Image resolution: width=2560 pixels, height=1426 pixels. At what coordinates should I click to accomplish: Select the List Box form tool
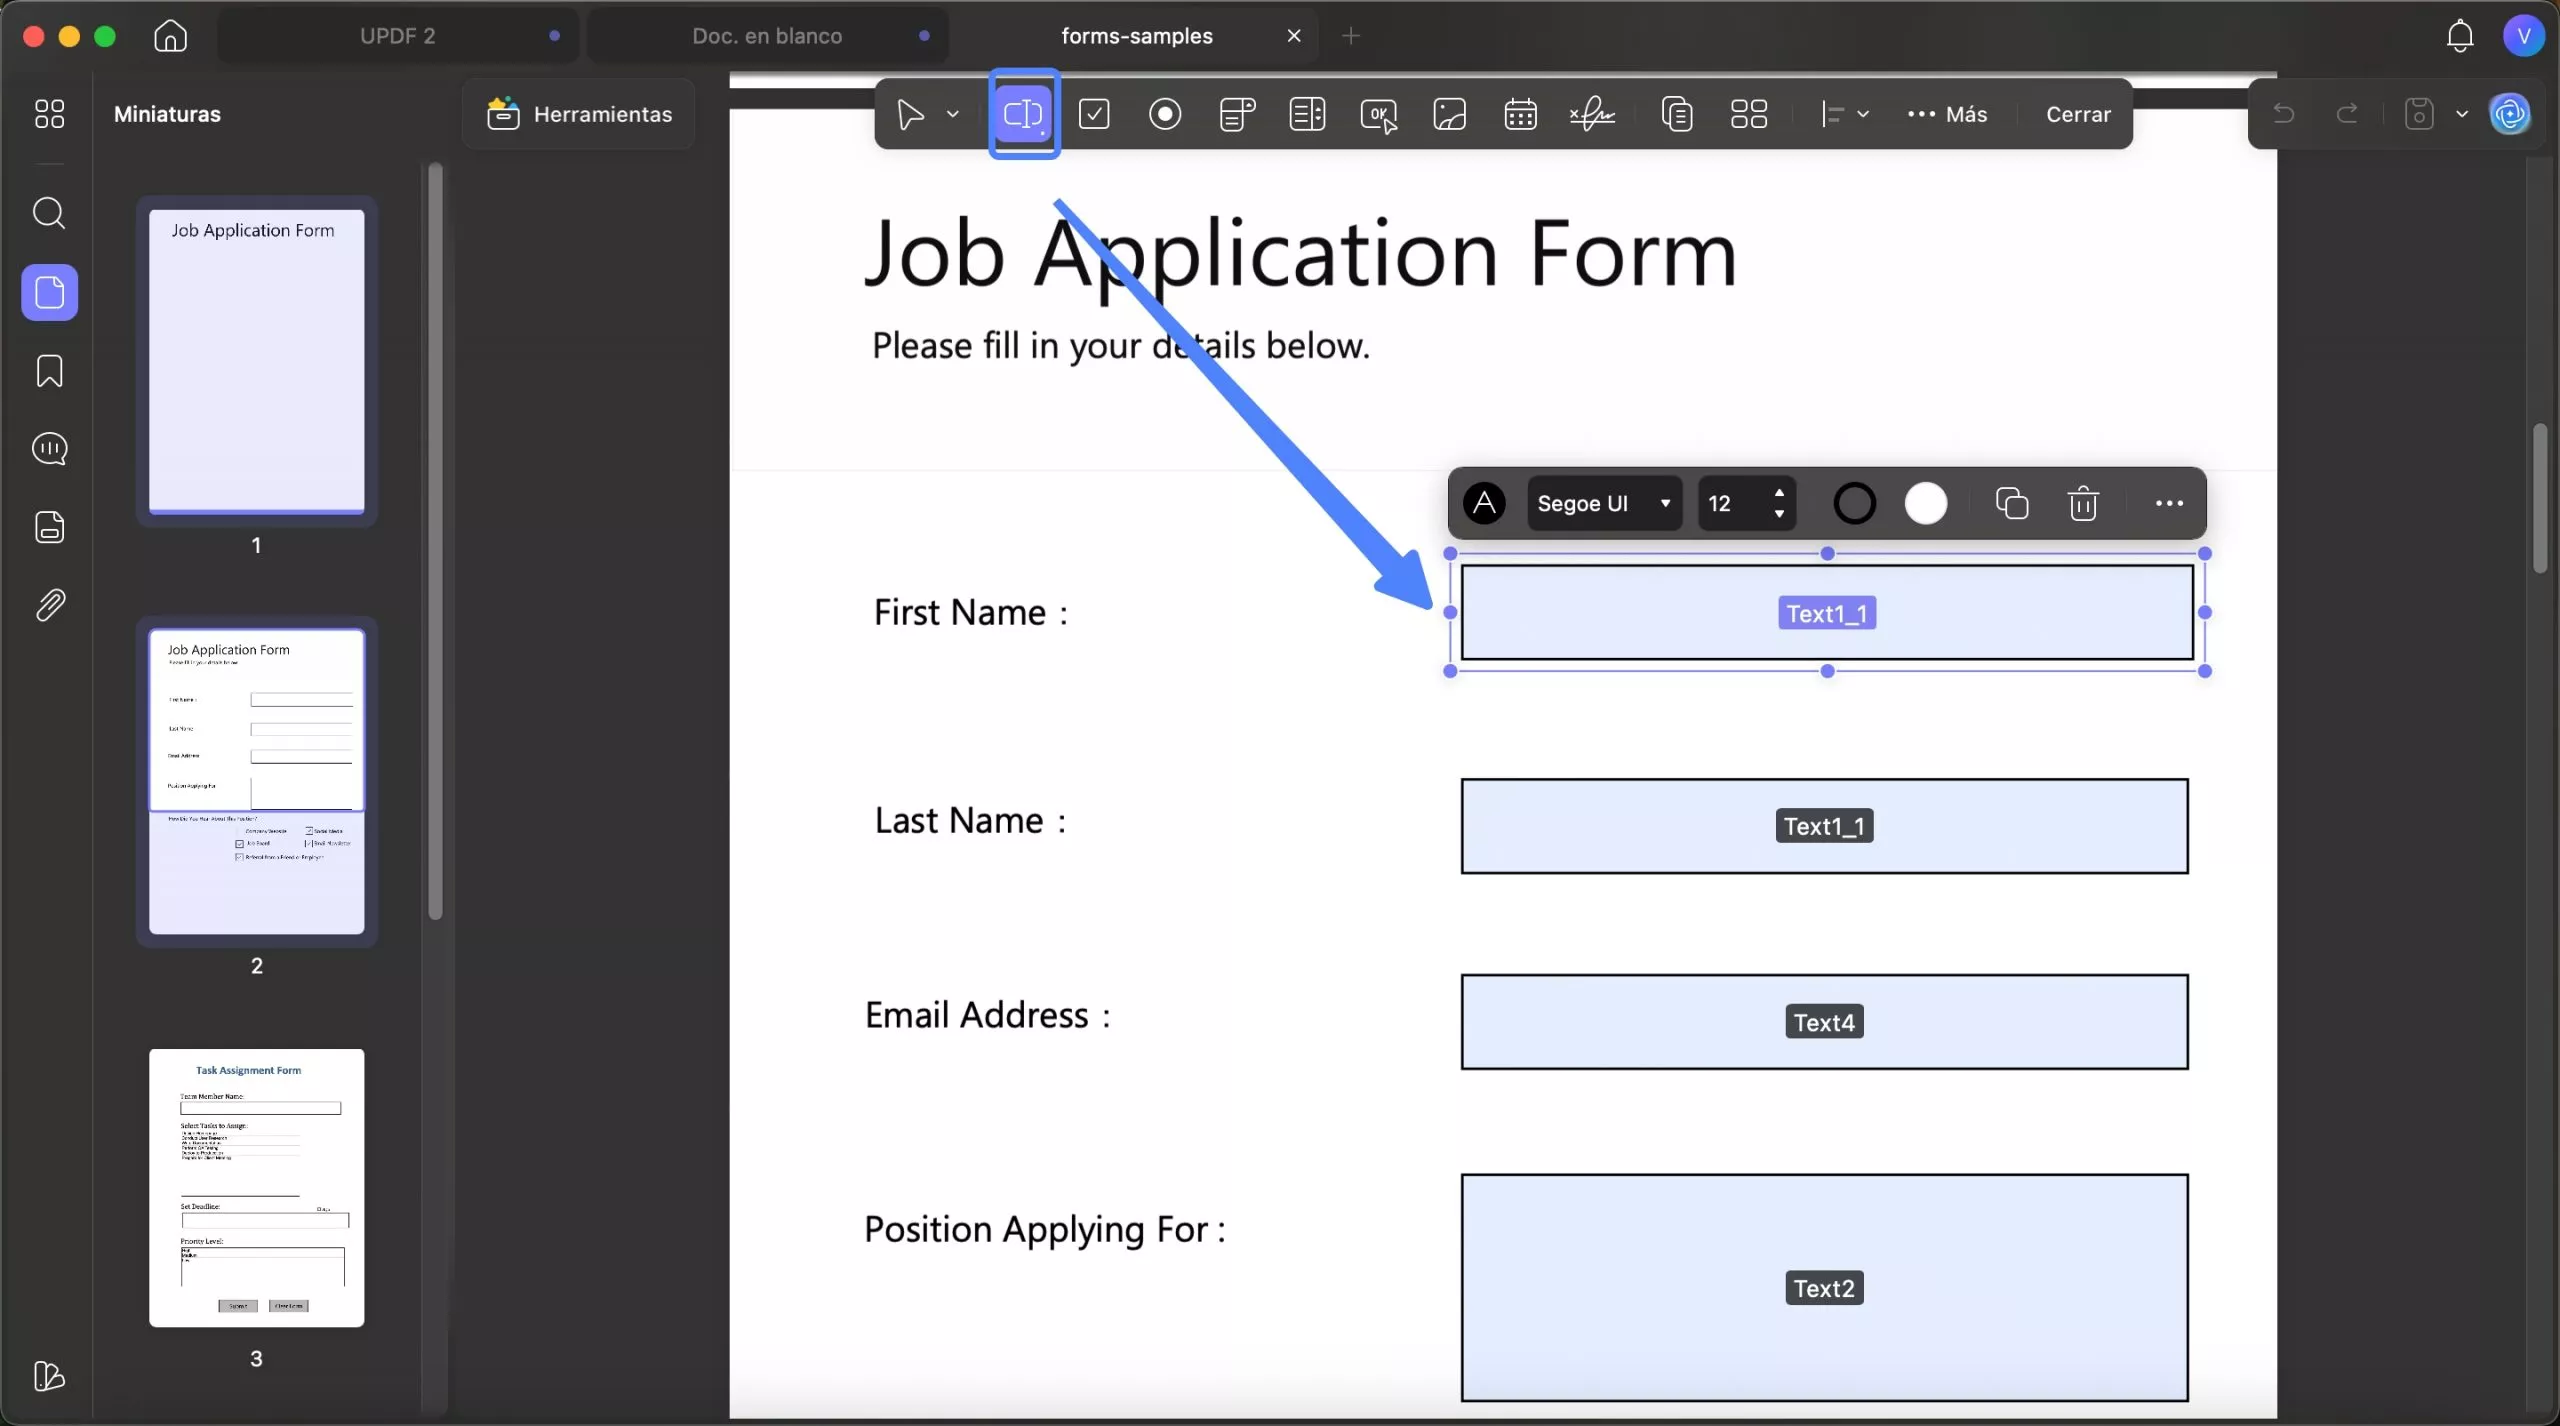(x=1307, y=114)
